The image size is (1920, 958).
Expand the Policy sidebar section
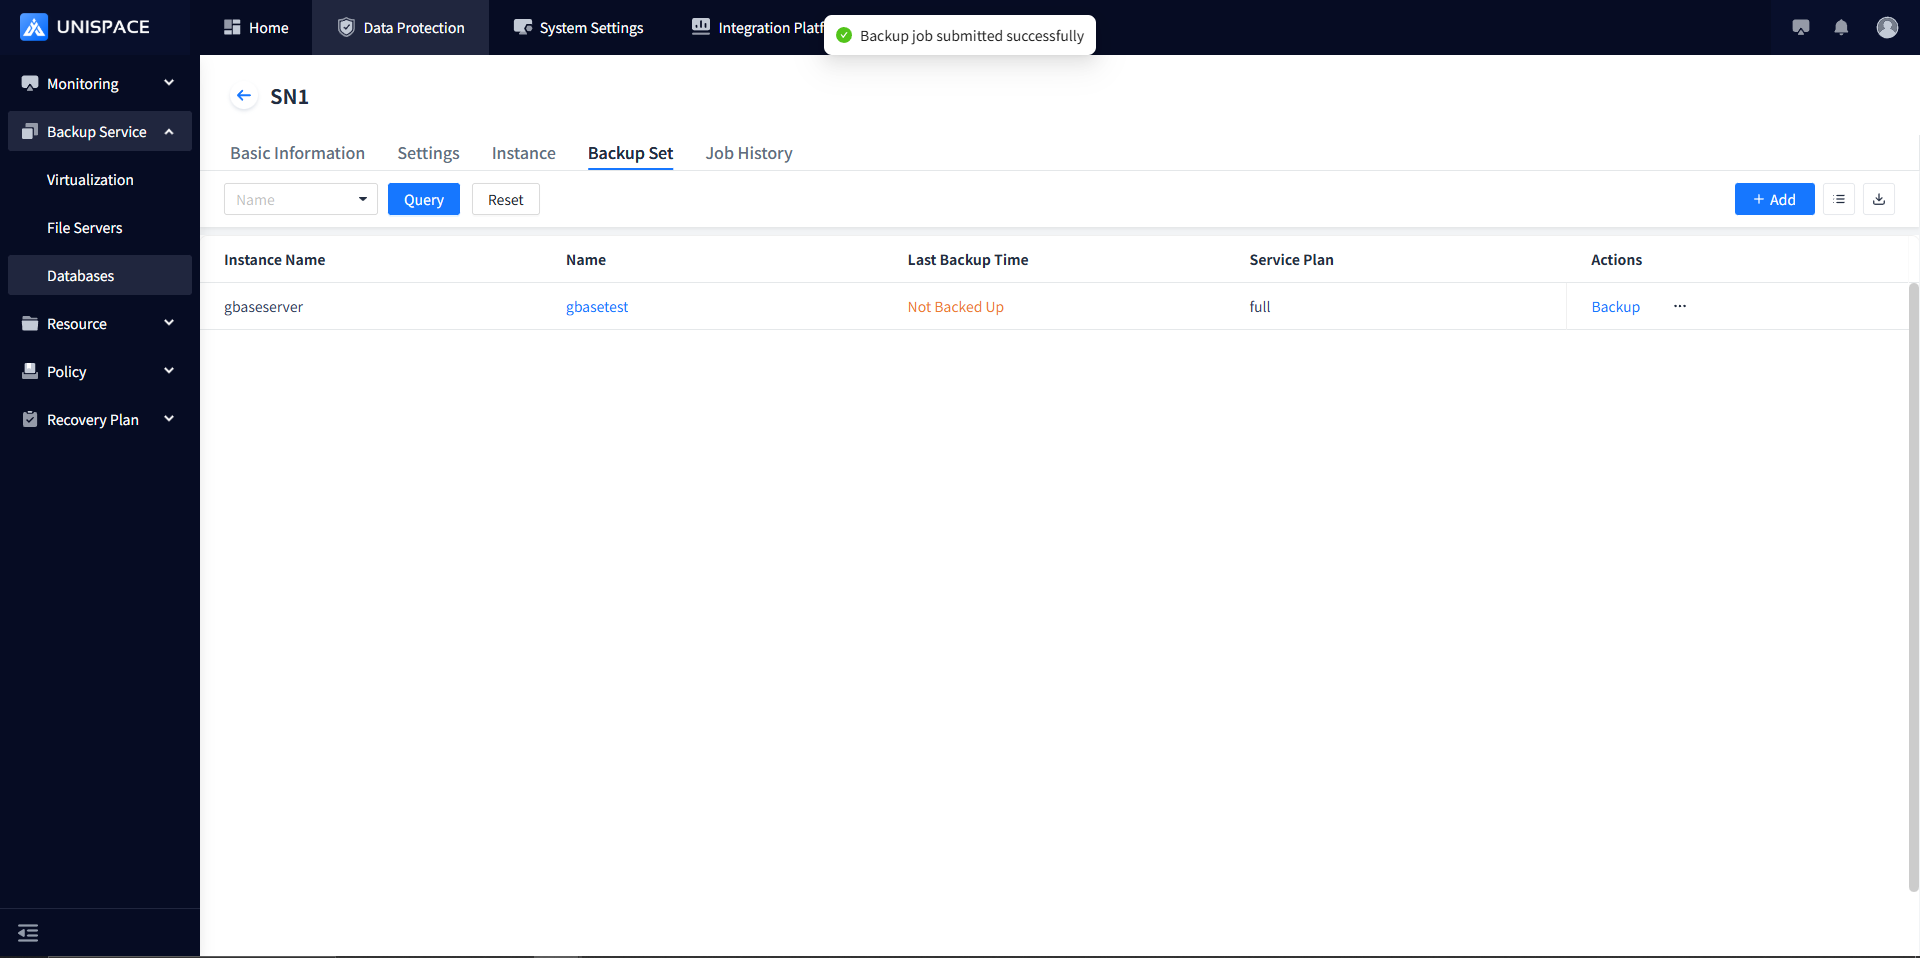tap(100, 371)
